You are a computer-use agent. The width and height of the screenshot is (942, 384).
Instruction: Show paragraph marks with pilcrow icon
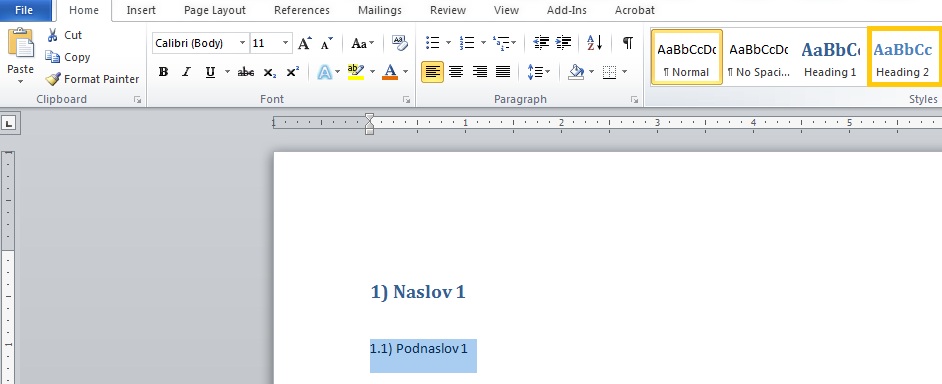pyautogui.click(x=628, y=43)
